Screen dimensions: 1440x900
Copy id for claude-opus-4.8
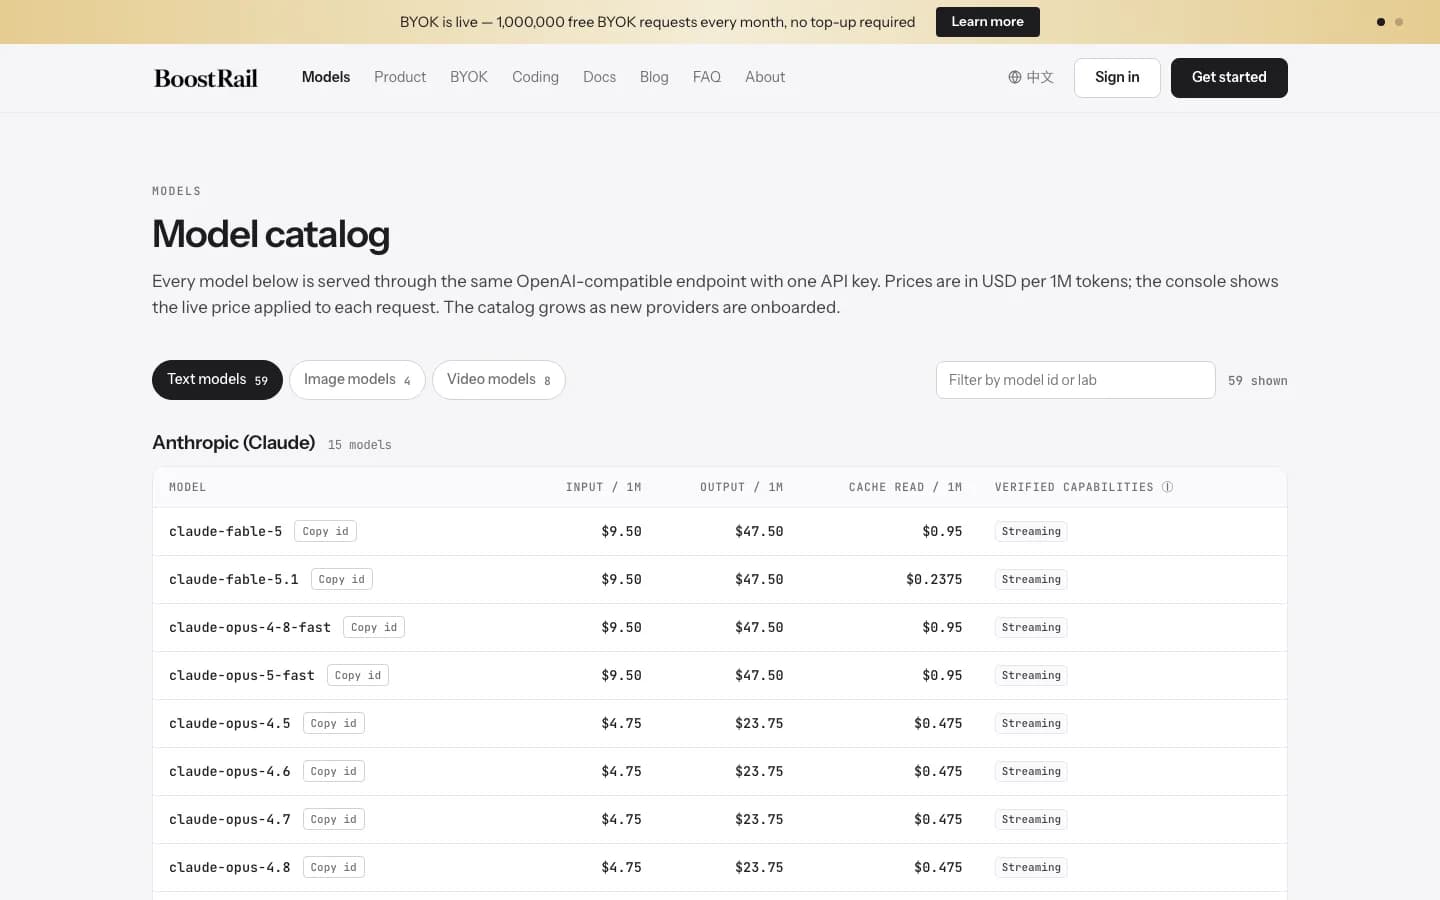(x=333, y=867)
